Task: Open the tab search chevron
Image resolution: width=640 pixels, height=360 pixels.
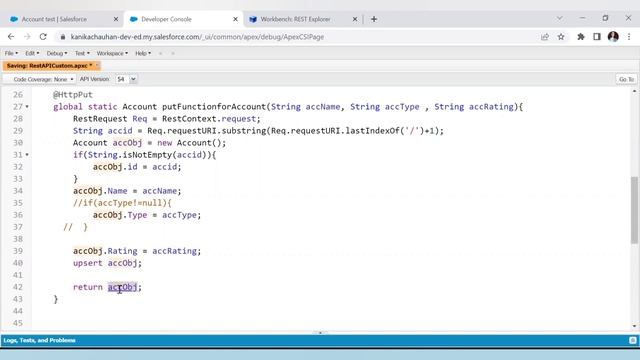Action: (x=560, y=18)
